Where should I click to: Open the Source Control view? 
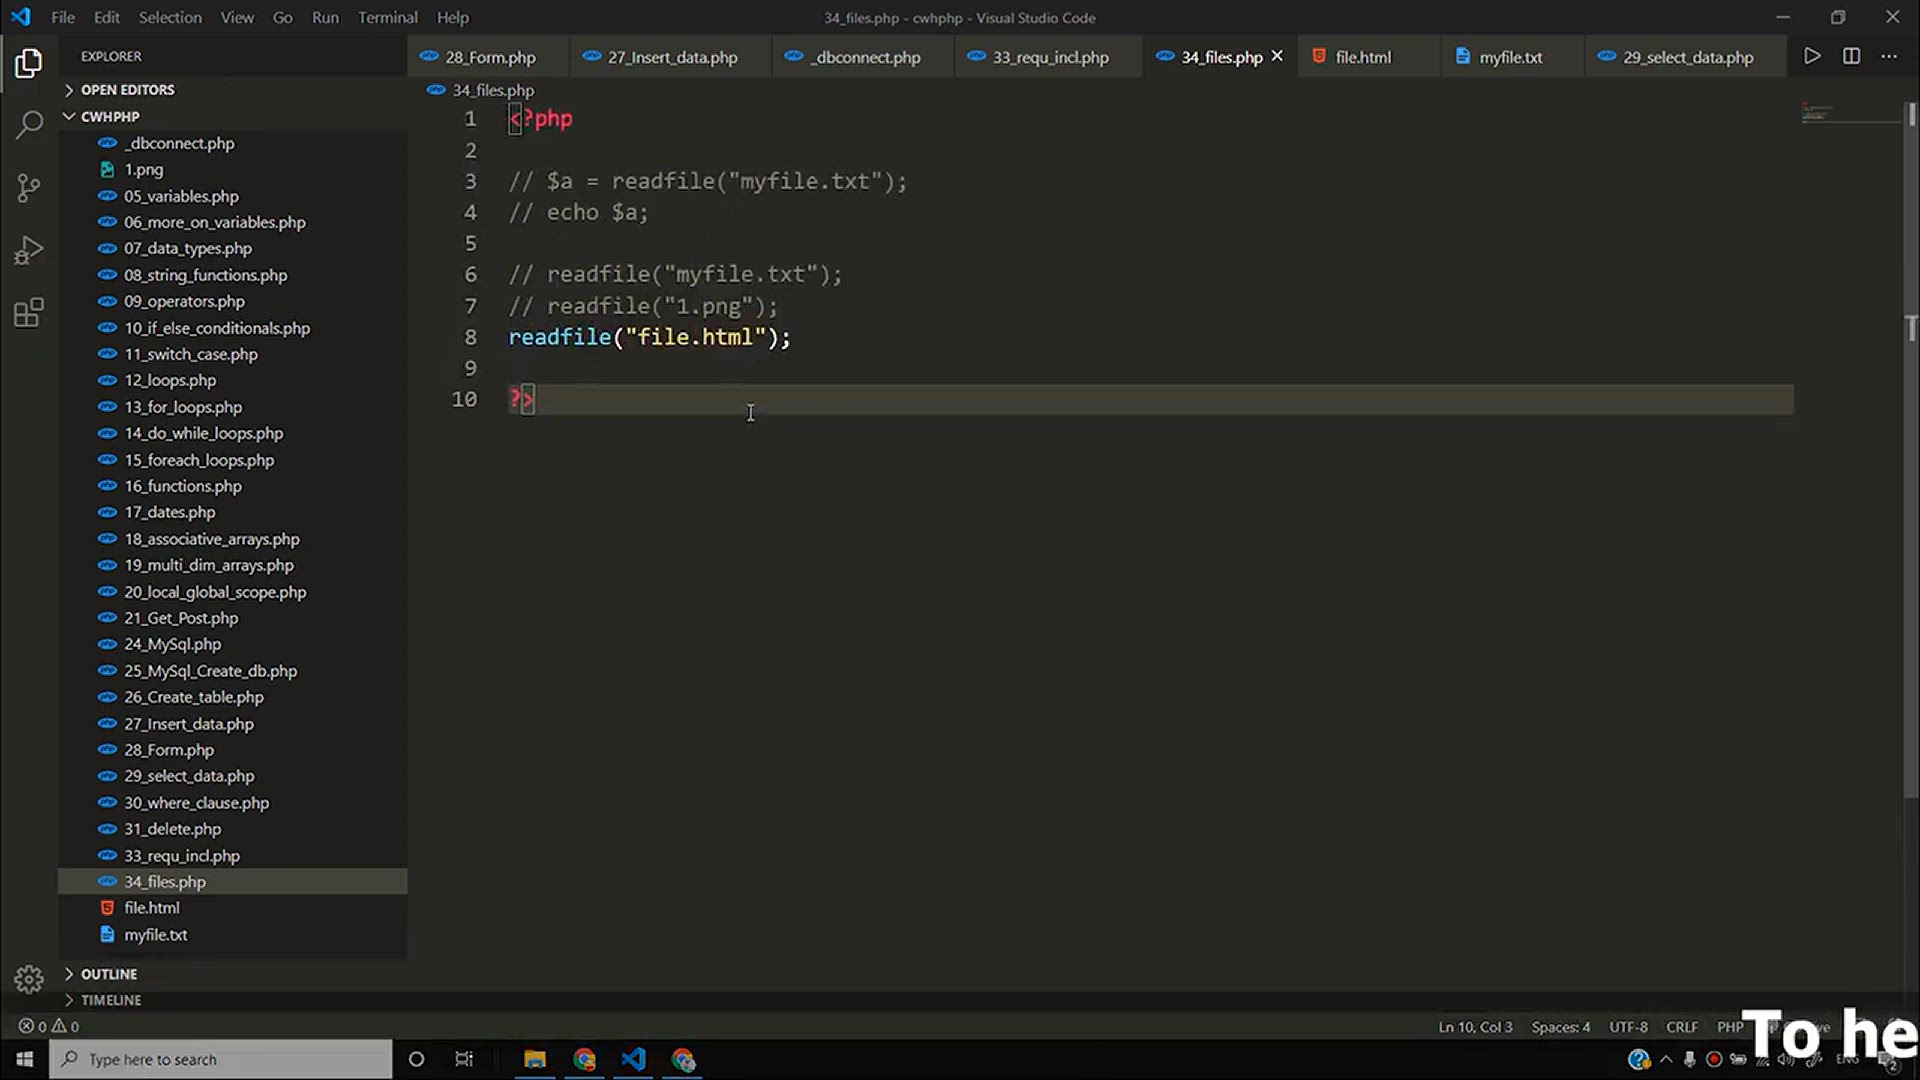(29, 188)
